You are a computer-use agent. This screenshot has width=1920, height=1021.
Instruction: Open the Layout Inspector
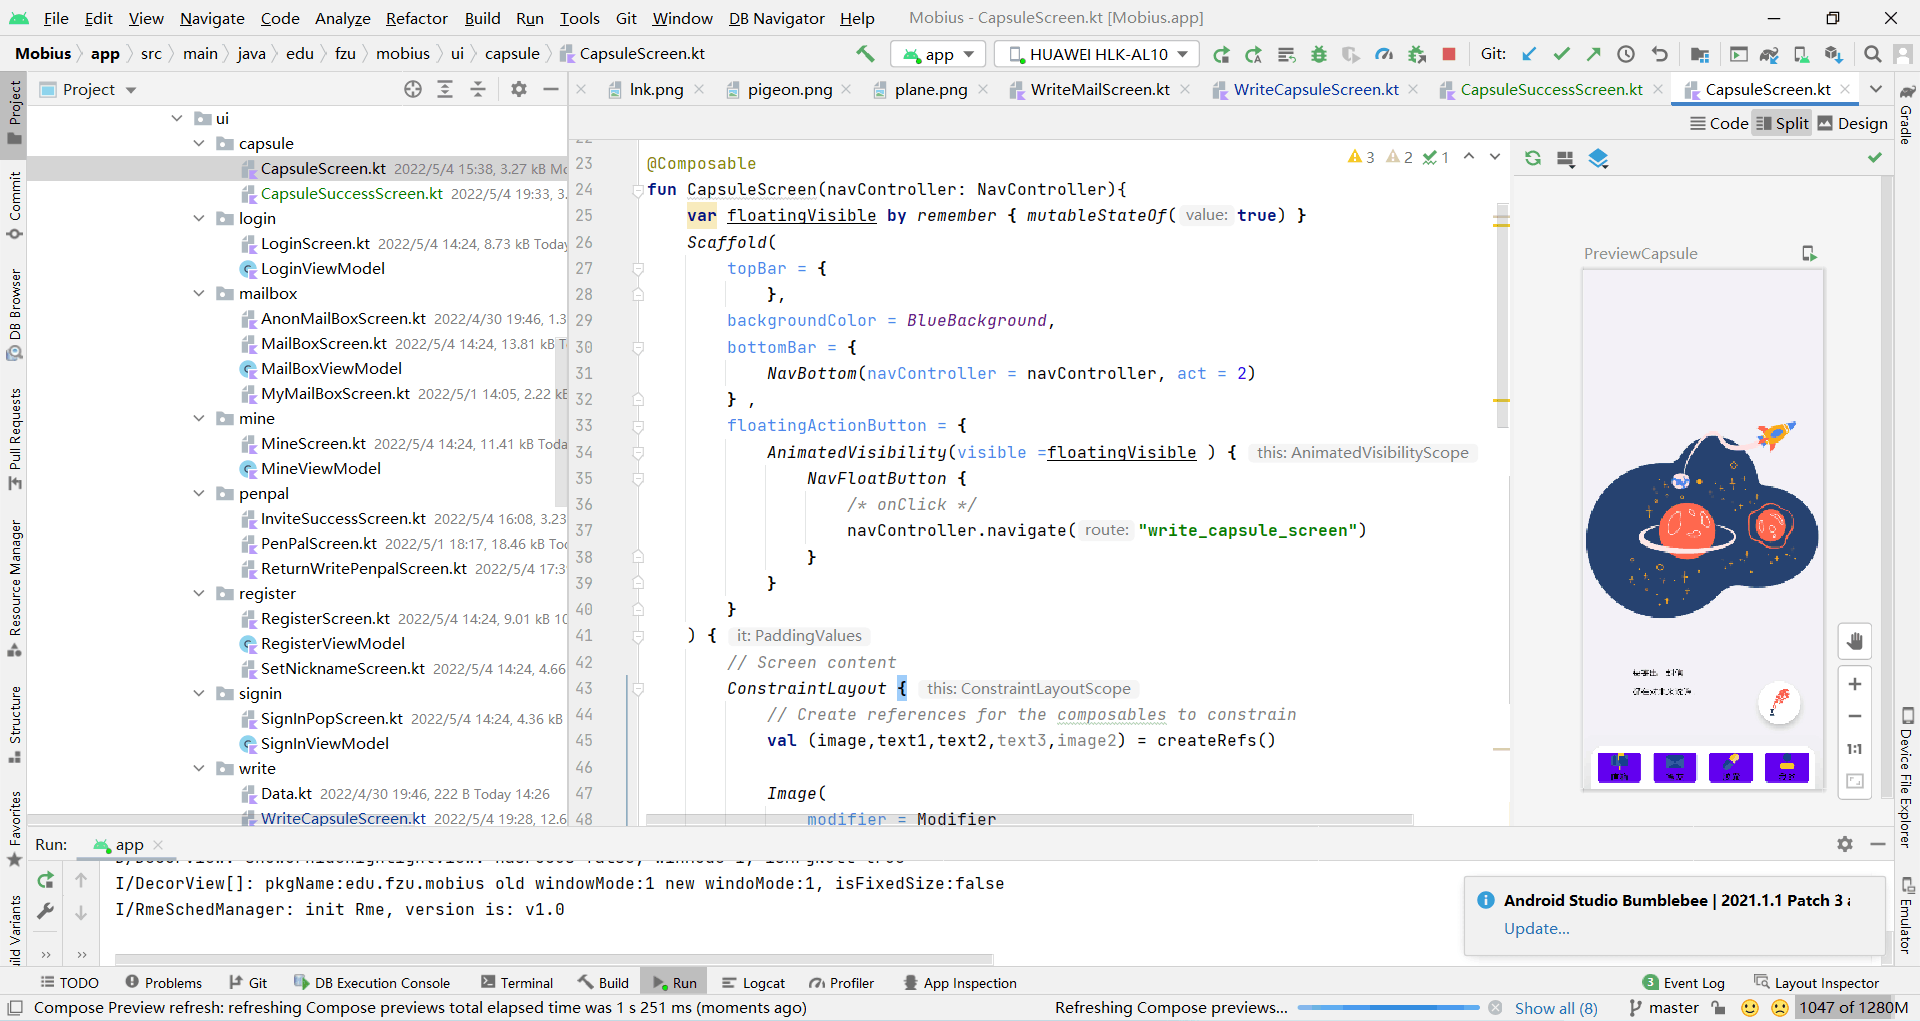point(1816,983)
